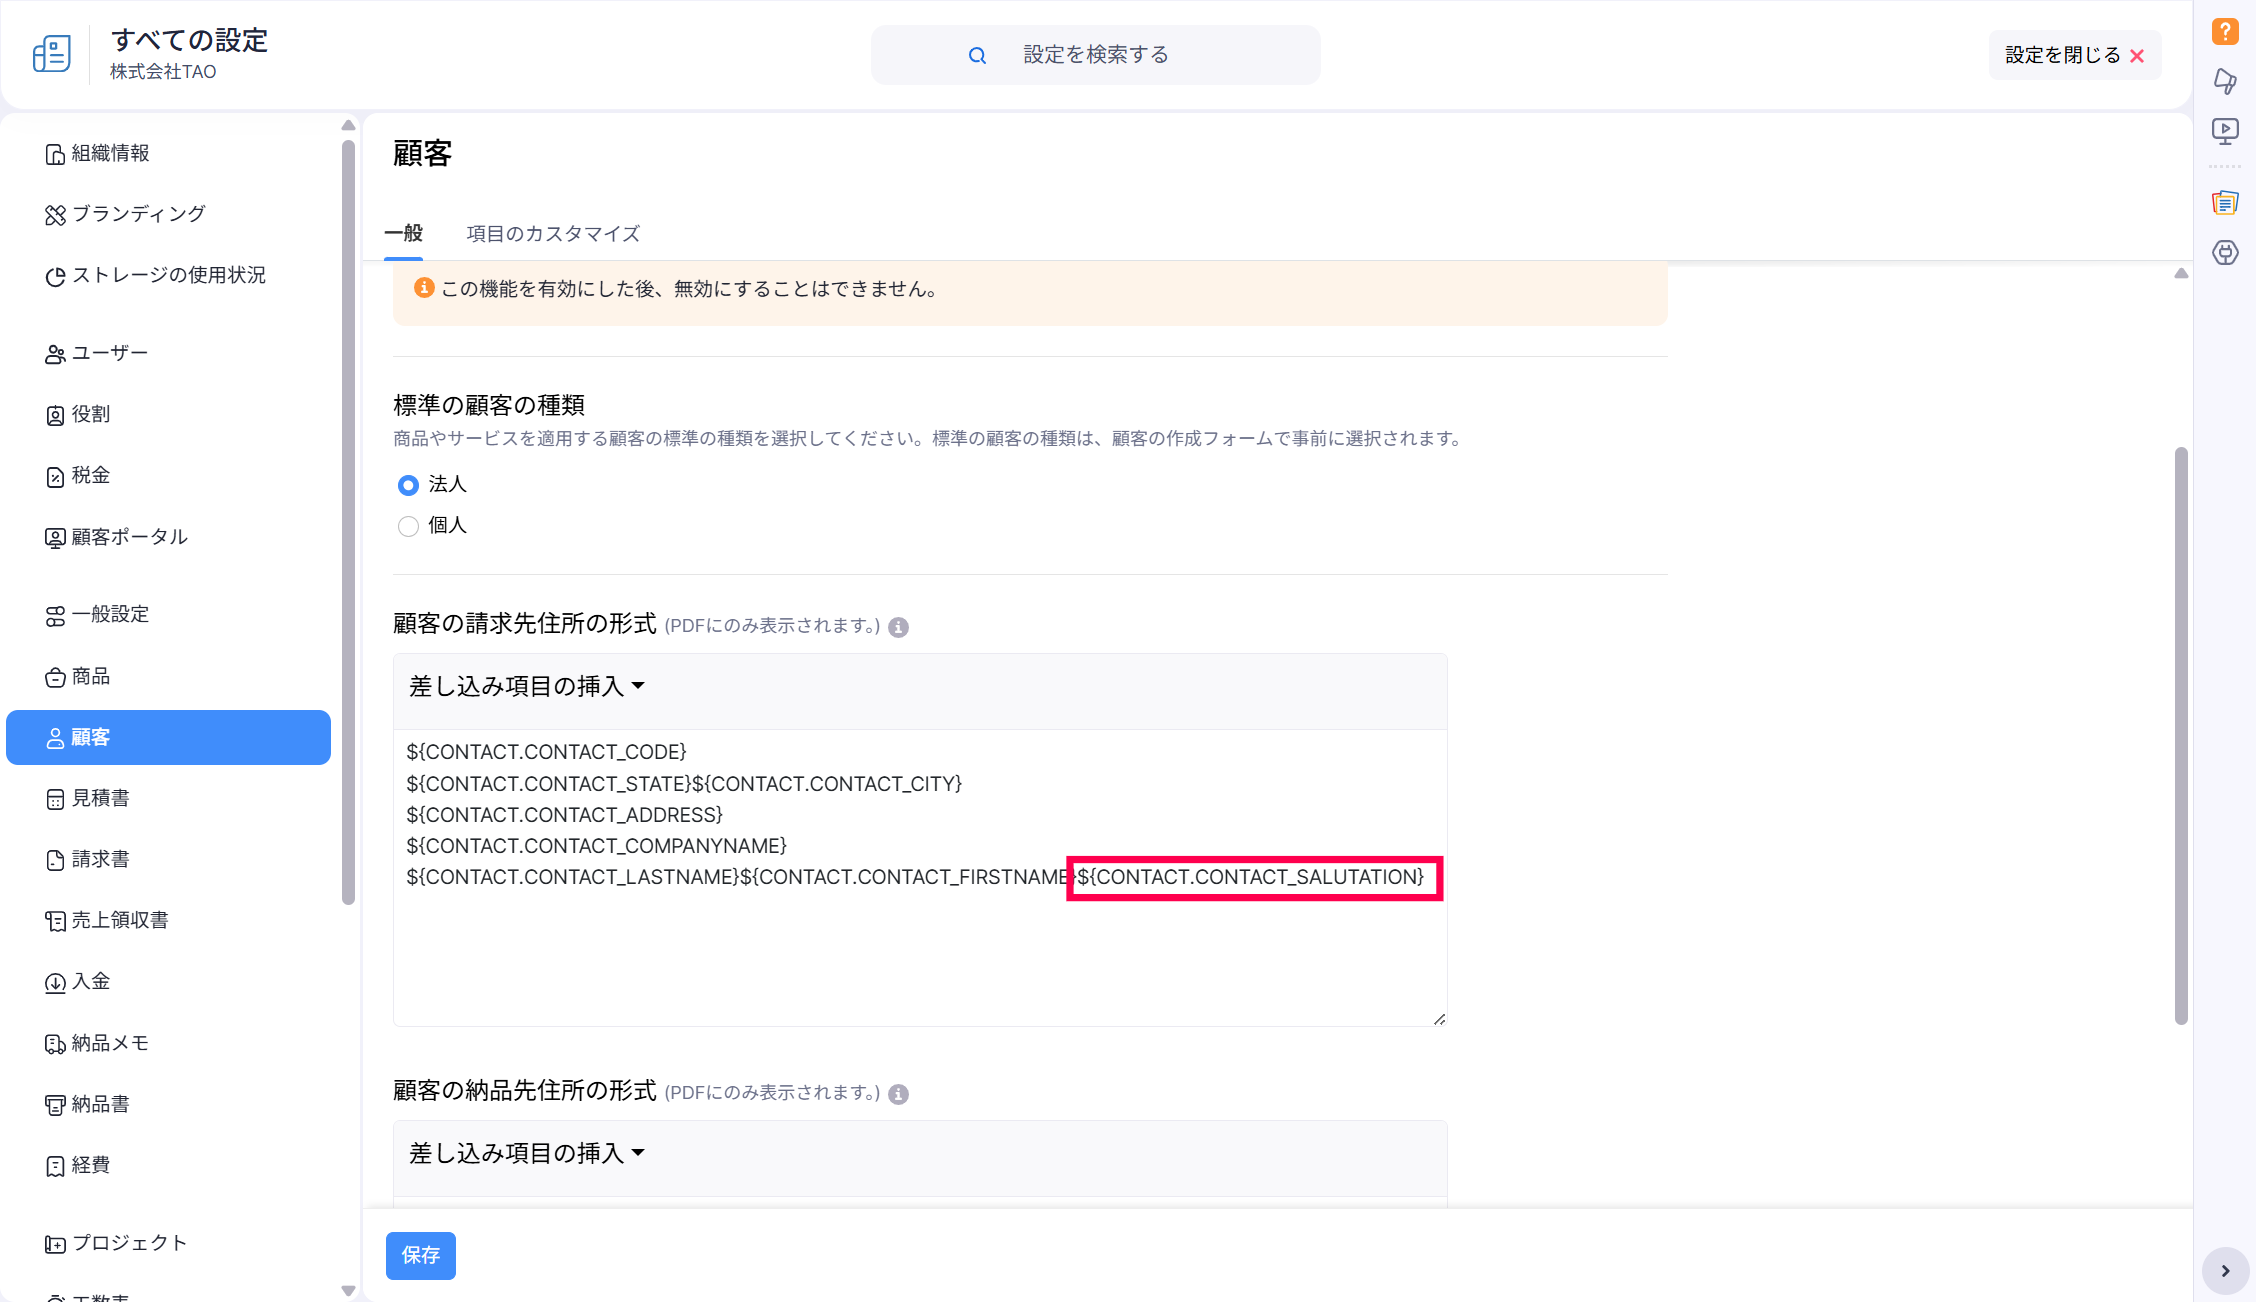Click the support lifebuoy icon in right sidebar

point(2225,253)
